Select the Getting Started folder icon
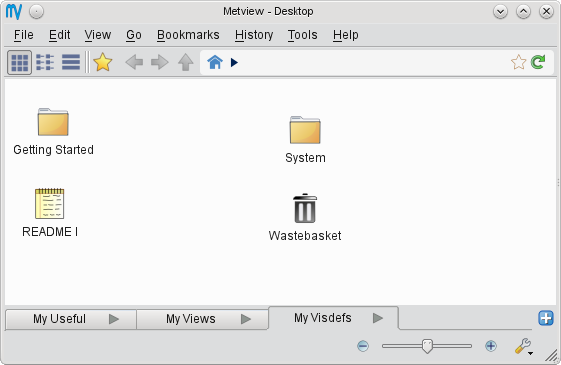Image resolution: width=561 pixels, height=365 pixels. click(53, 122)
